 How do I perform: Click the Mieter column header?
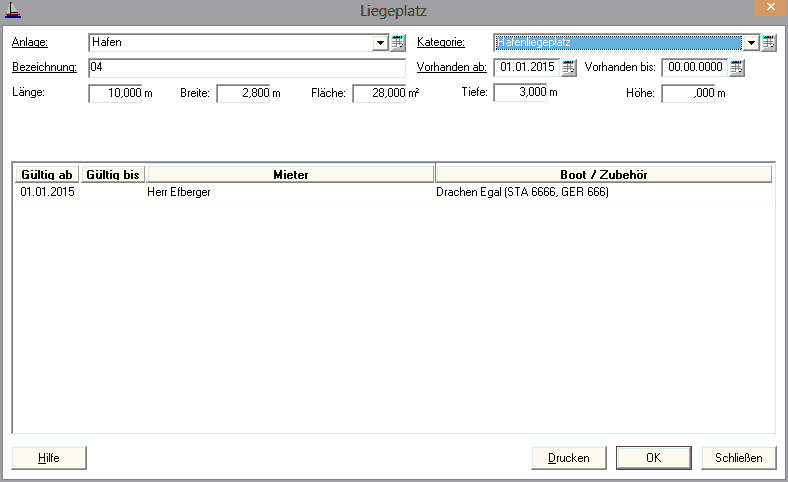291,174
